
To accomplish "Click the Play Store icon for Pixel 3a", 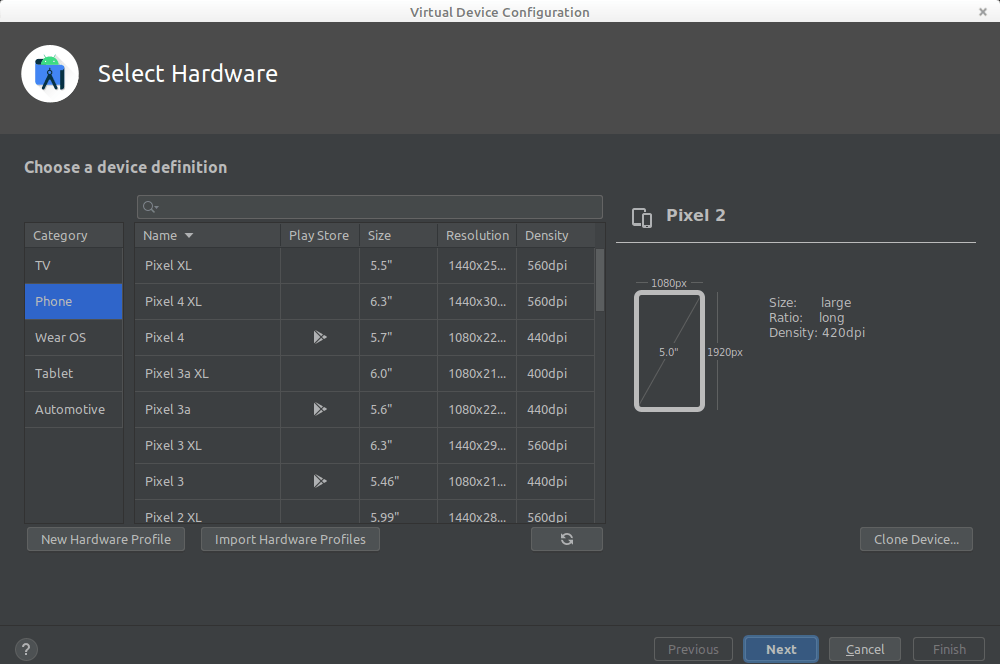I will tap(320, 409).
